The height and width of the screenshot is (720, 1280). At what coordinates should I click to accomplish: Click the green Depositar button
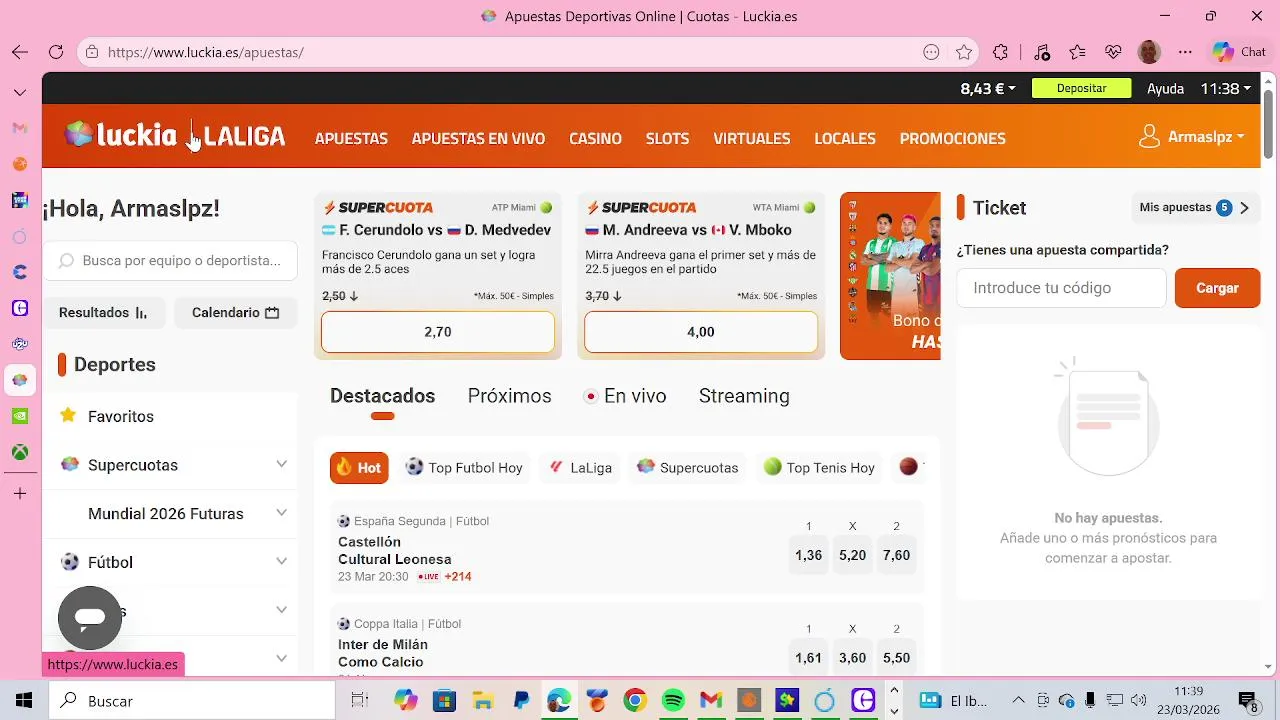(1081, 88)
